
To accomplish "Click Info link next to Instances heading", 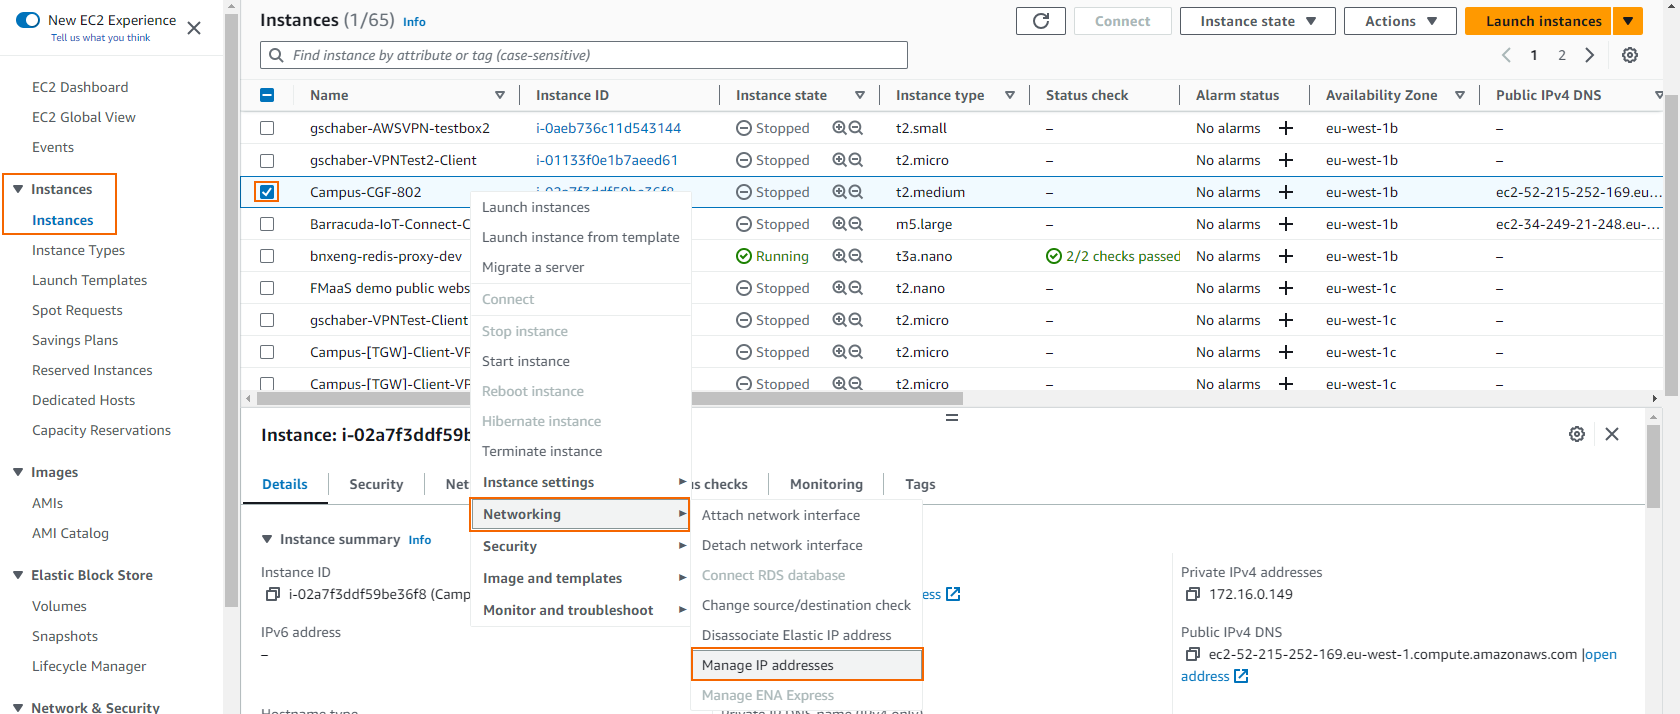I will tap(414, 22).
